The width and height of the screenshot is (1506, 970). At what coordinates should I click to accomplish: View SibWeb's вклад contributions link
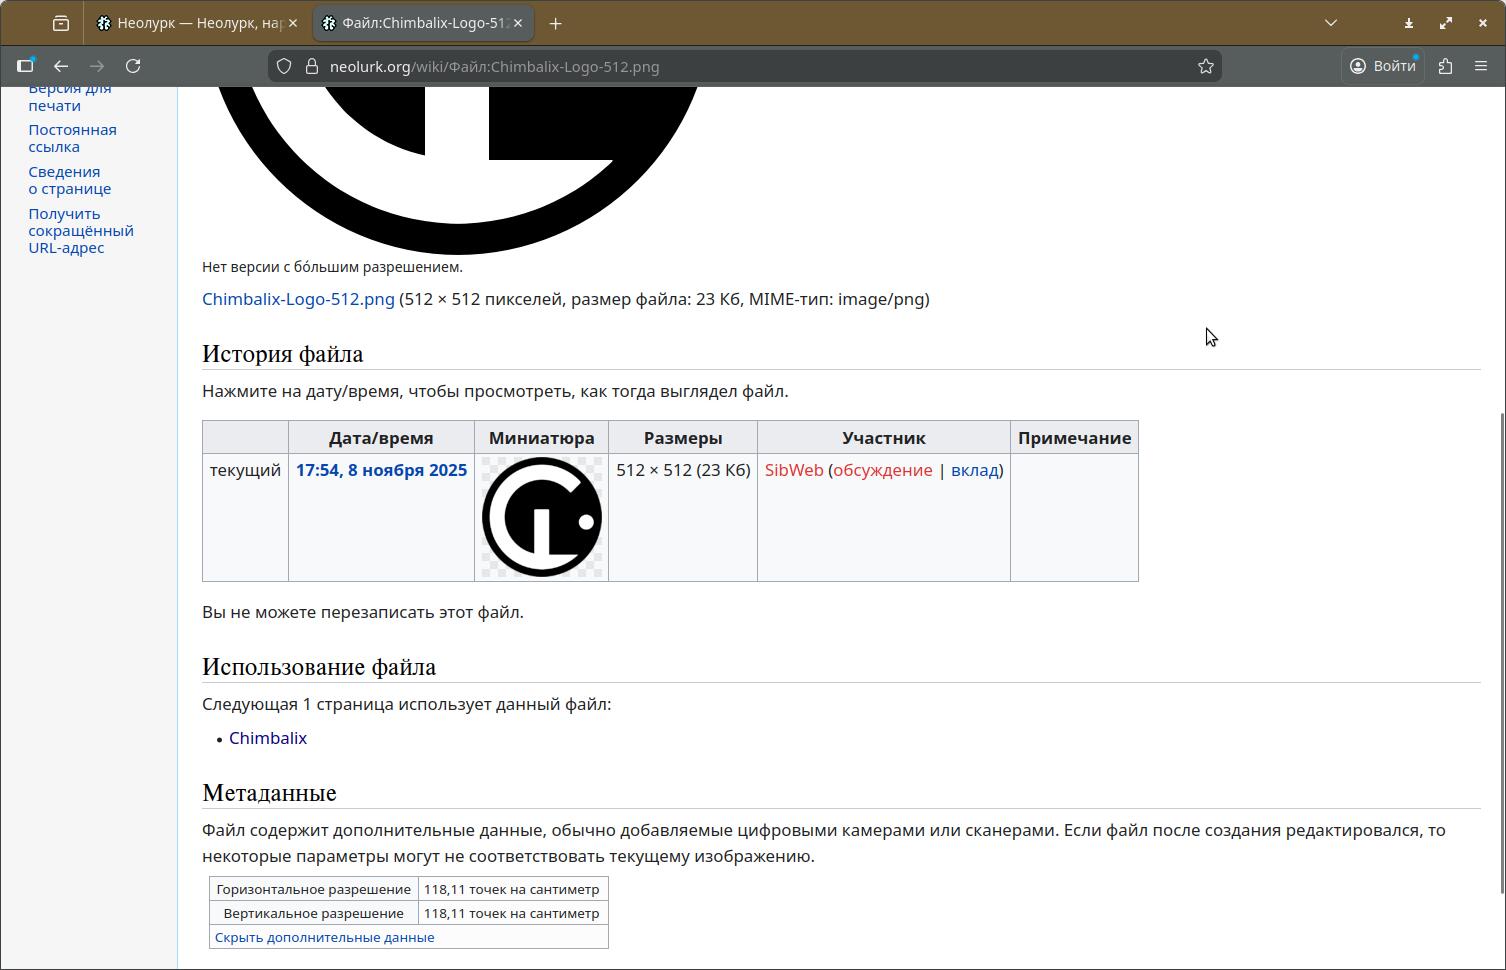[975, 470]
